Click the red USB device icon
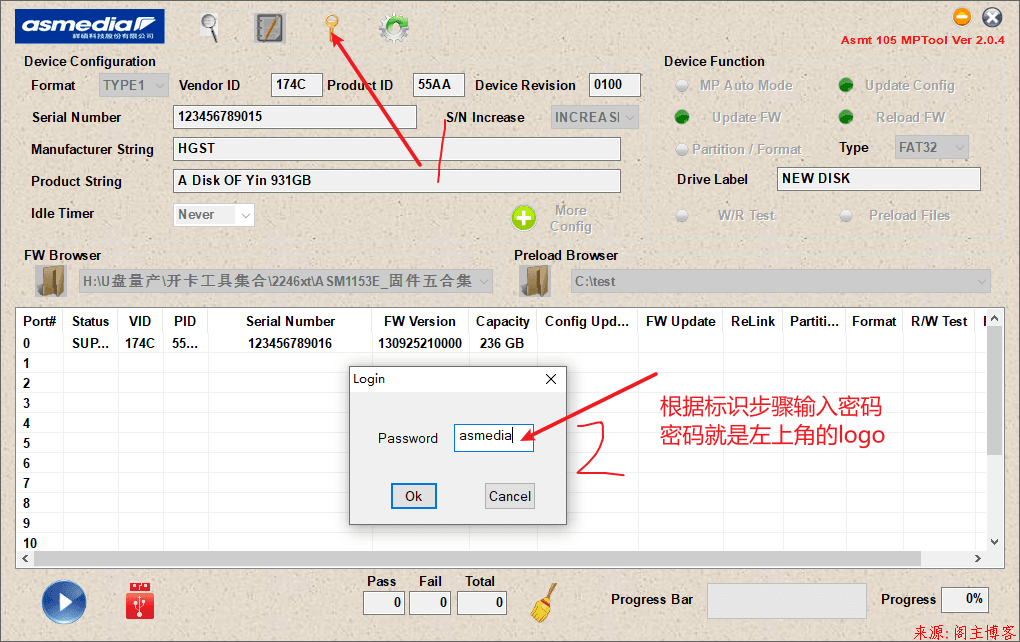 [x=140, y=600]
